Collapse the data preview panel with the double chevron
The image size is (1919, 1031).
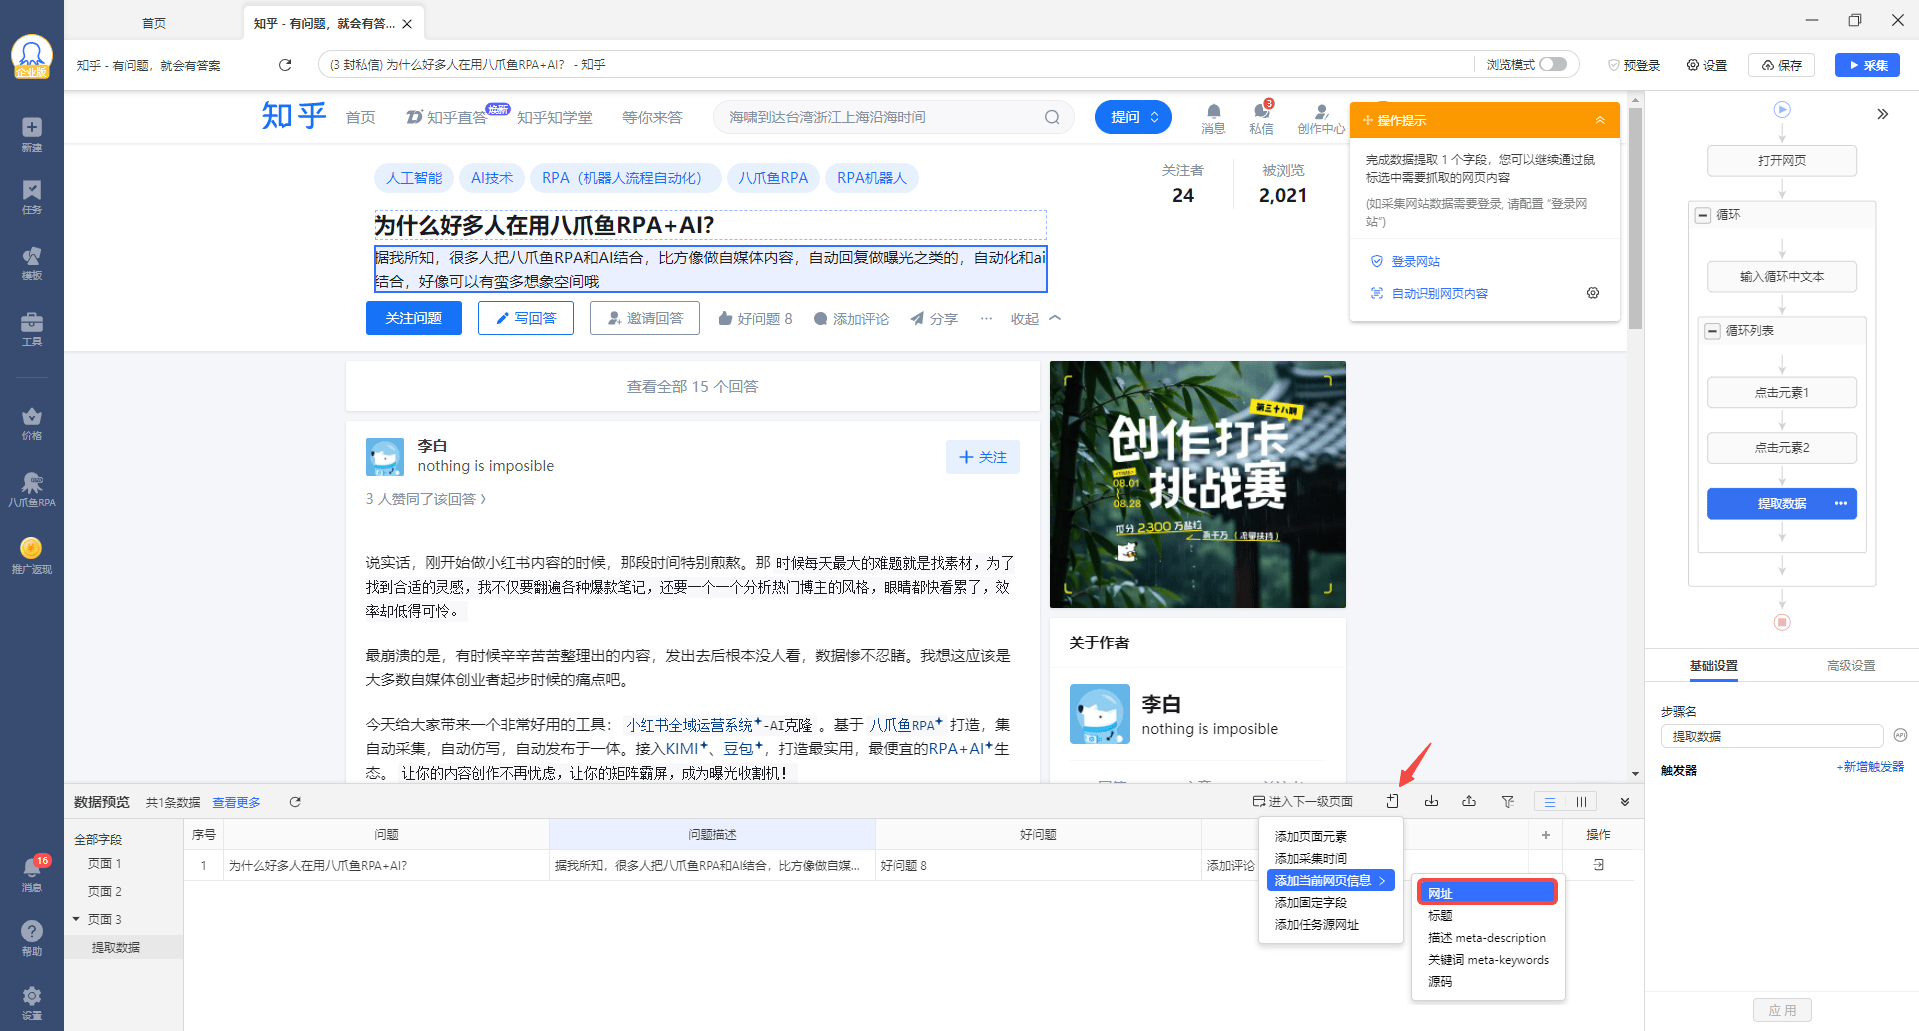click(1625, 802)
